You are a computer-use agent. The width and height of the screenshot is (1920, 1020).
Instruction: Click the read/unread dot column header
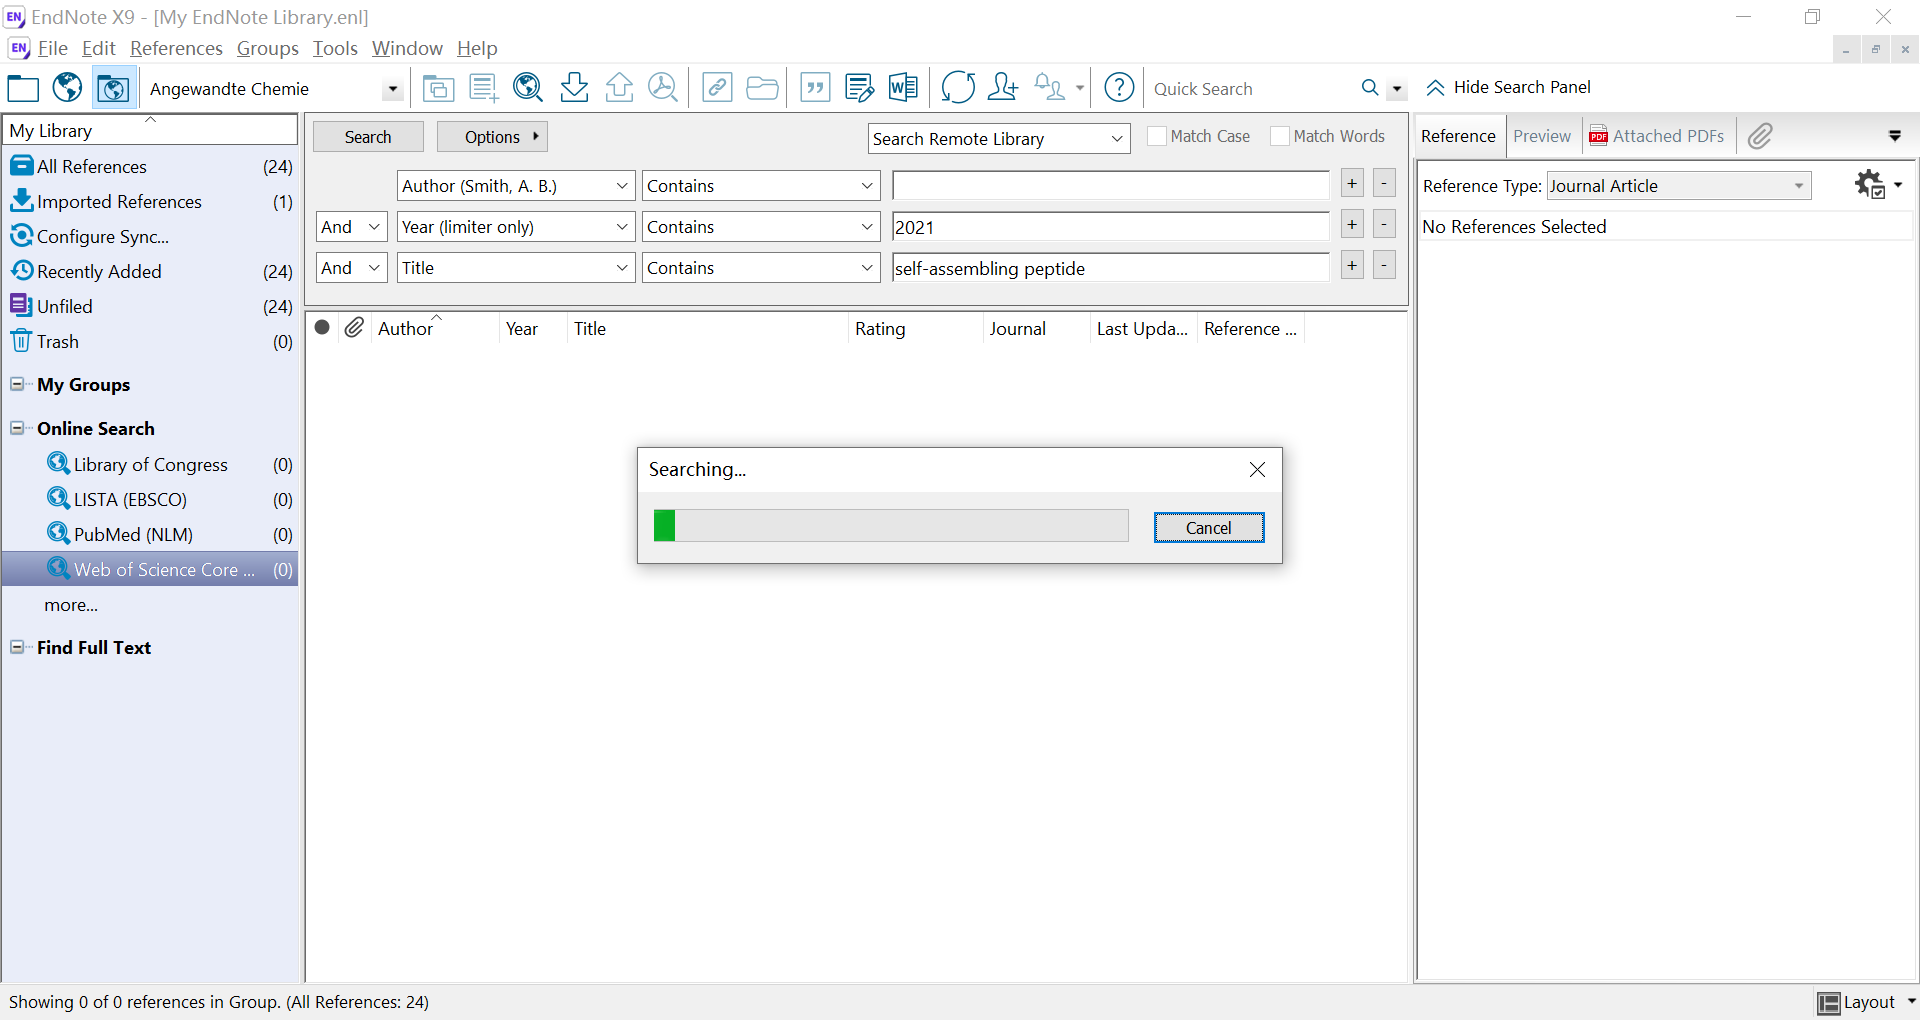pyautogui.click(x=322, y=327)
